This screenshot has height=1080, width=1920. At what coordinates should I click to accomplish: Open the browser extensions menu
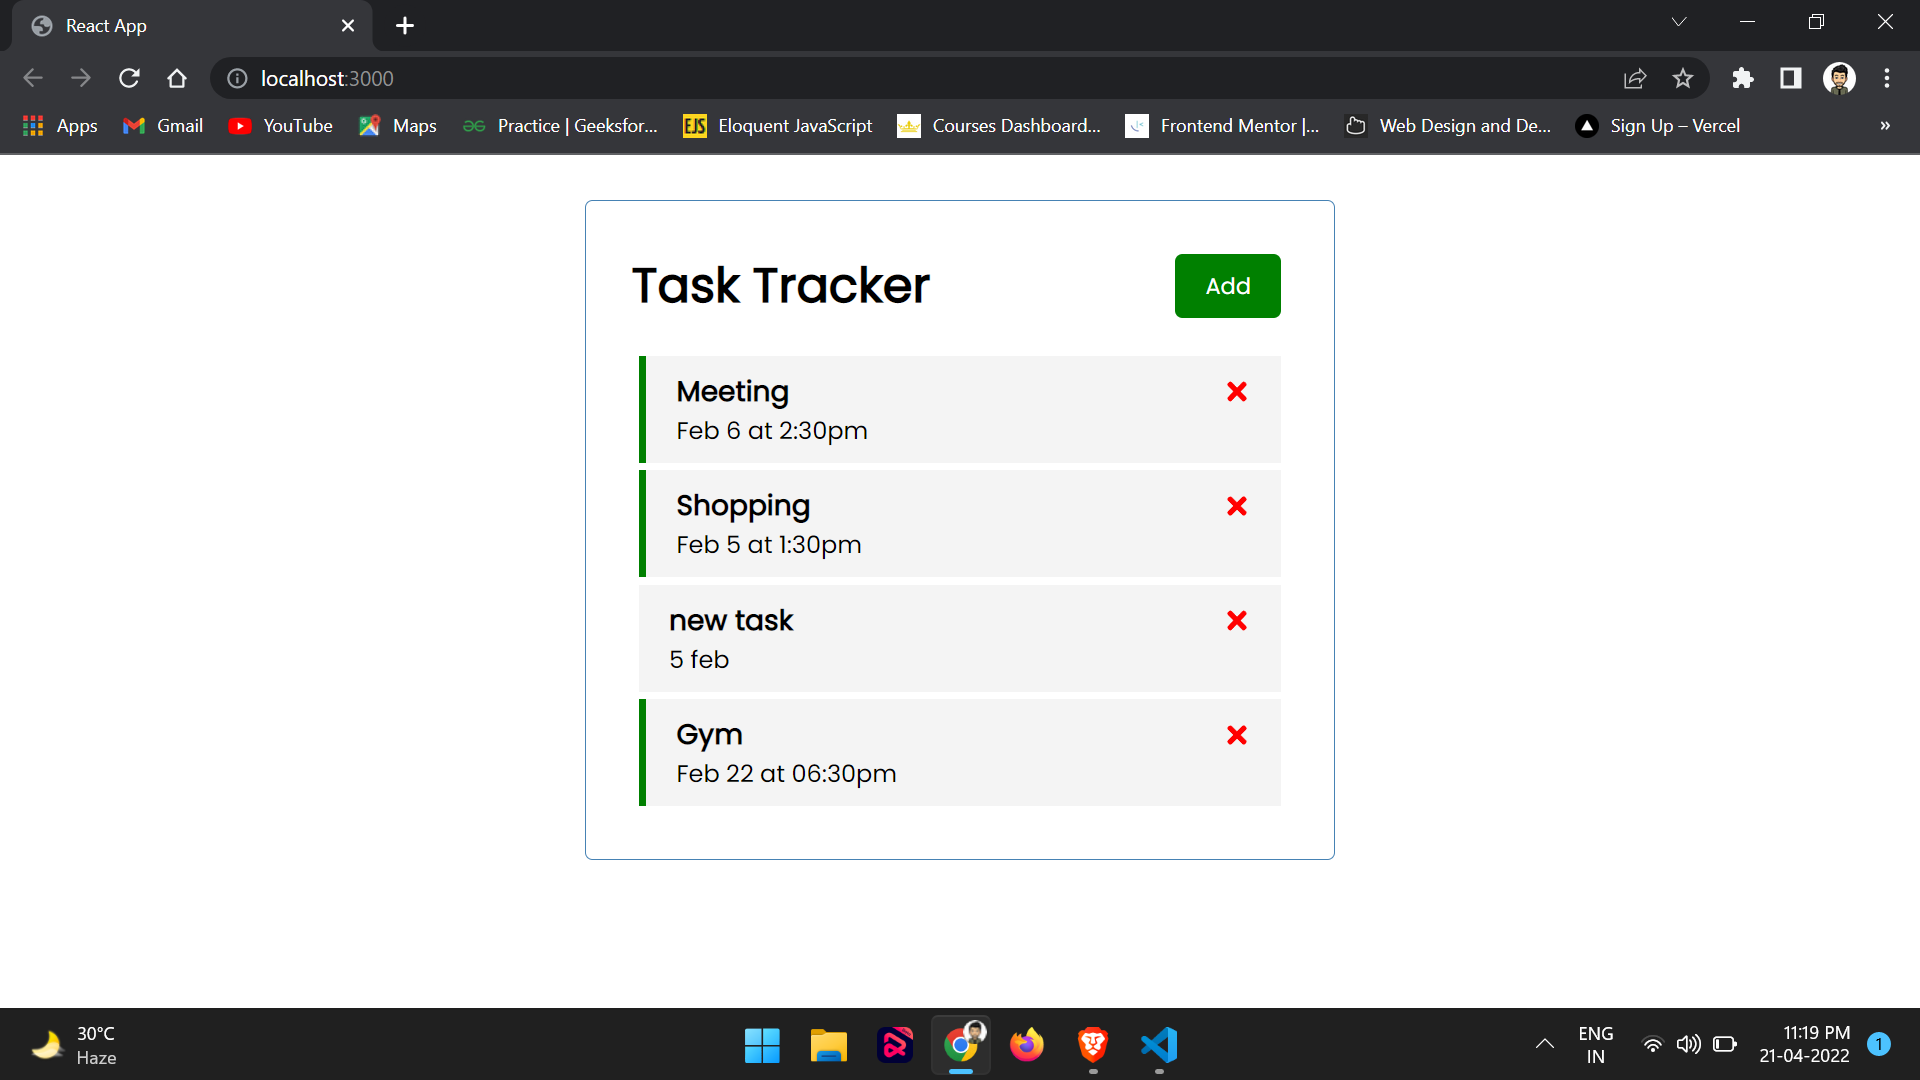tap(1743, 78)
